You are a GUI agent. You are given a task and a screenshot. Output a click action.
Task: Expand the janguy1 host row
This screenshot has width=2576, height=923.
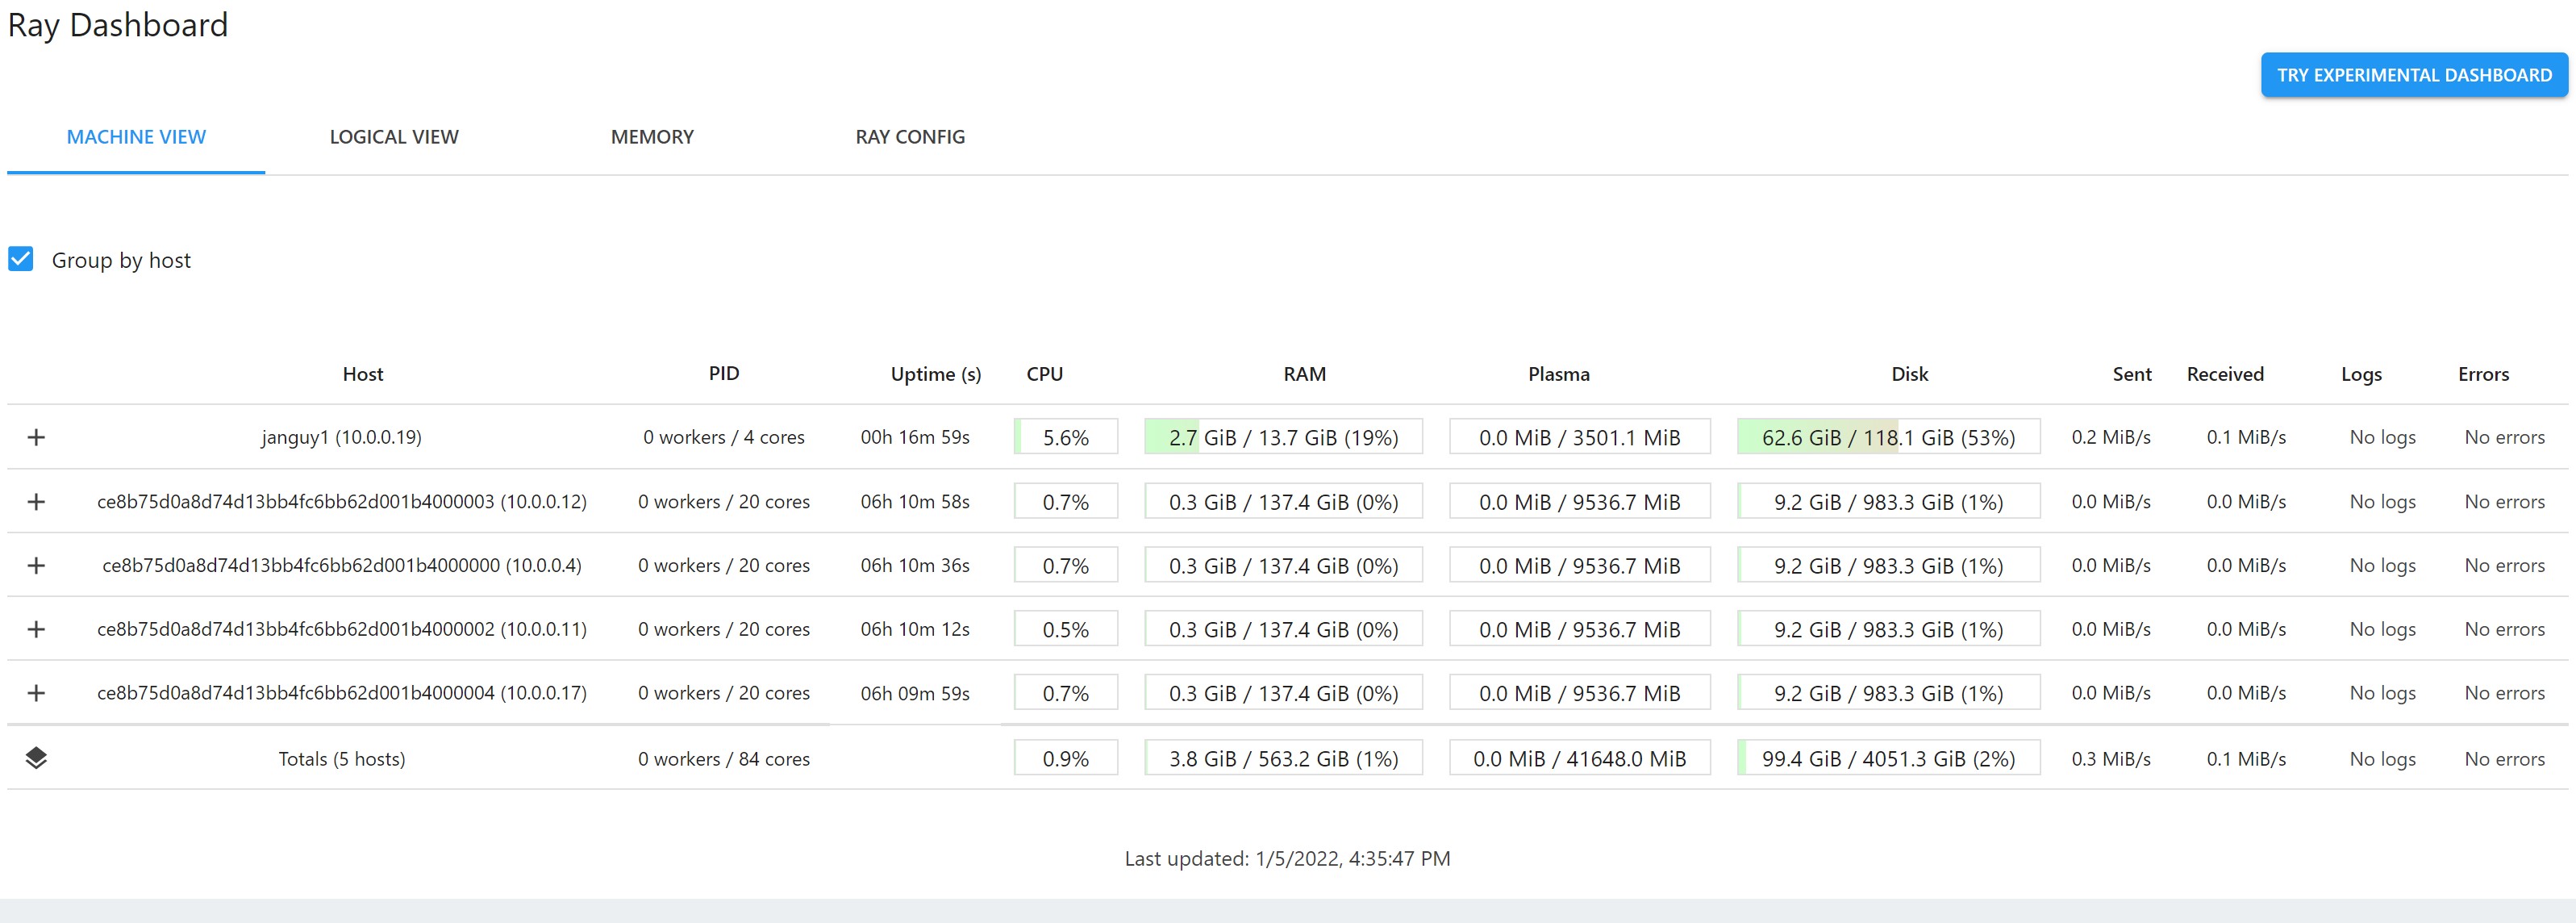coord(36,437)
